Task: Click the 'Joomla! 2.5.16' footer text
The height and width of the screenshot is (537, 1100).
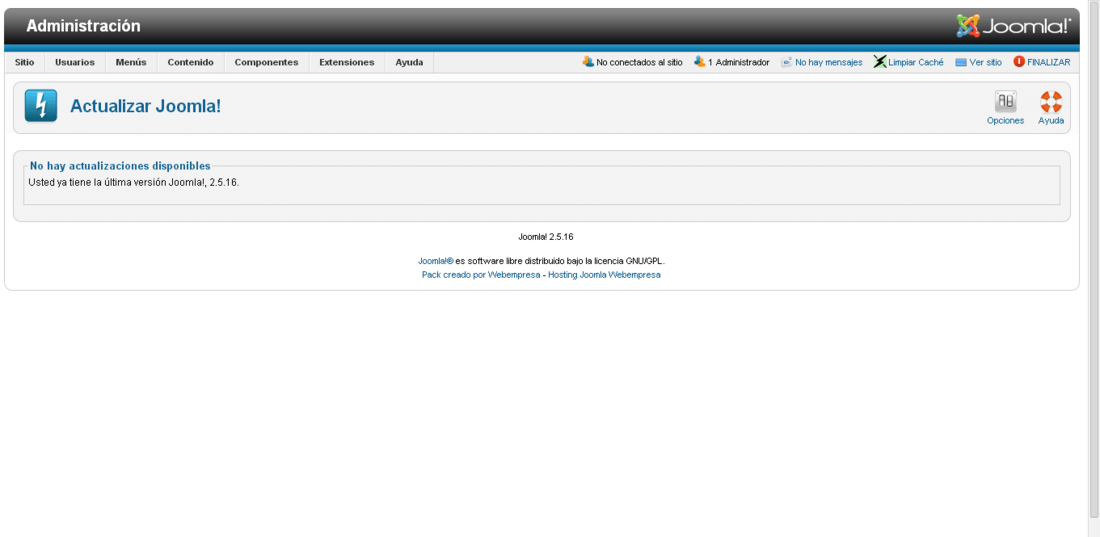Action: tap(546, 237)
